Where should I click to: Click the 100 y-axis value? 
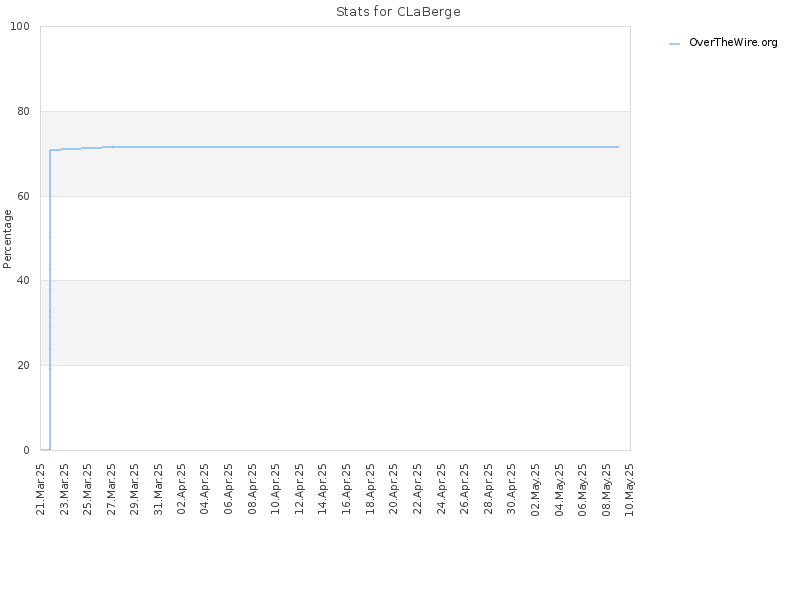point(20,27)
